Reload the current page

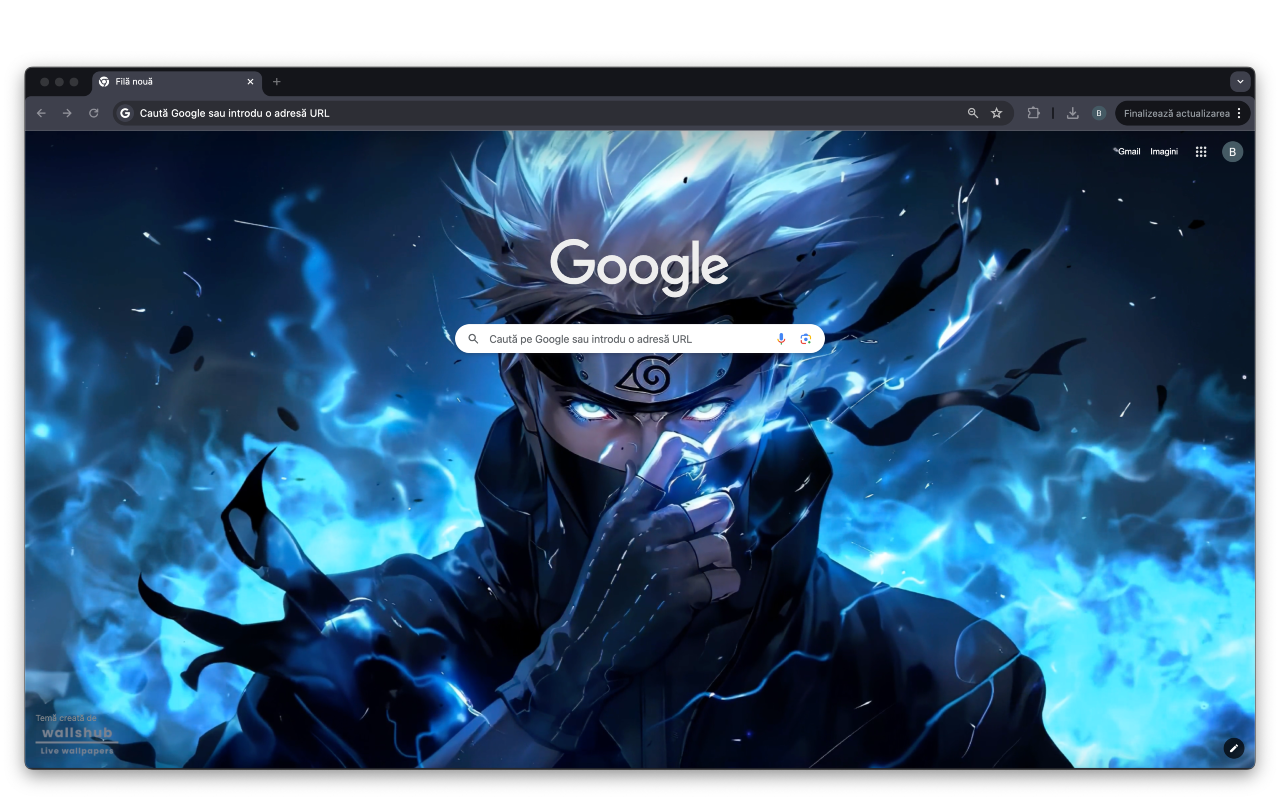pos(94,113)
